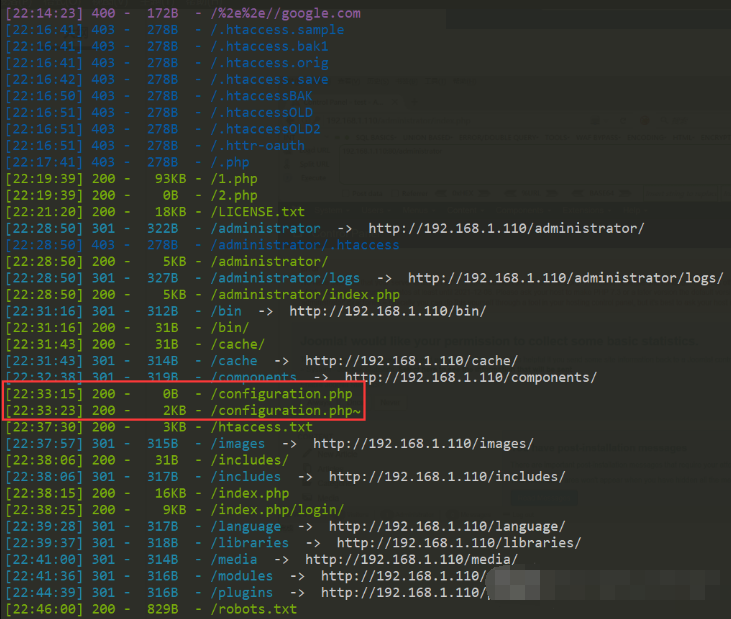731x619 pixels.
Task: Open the http://192.168.1.110/cache/ redirect URL
Action: point(411,361)
